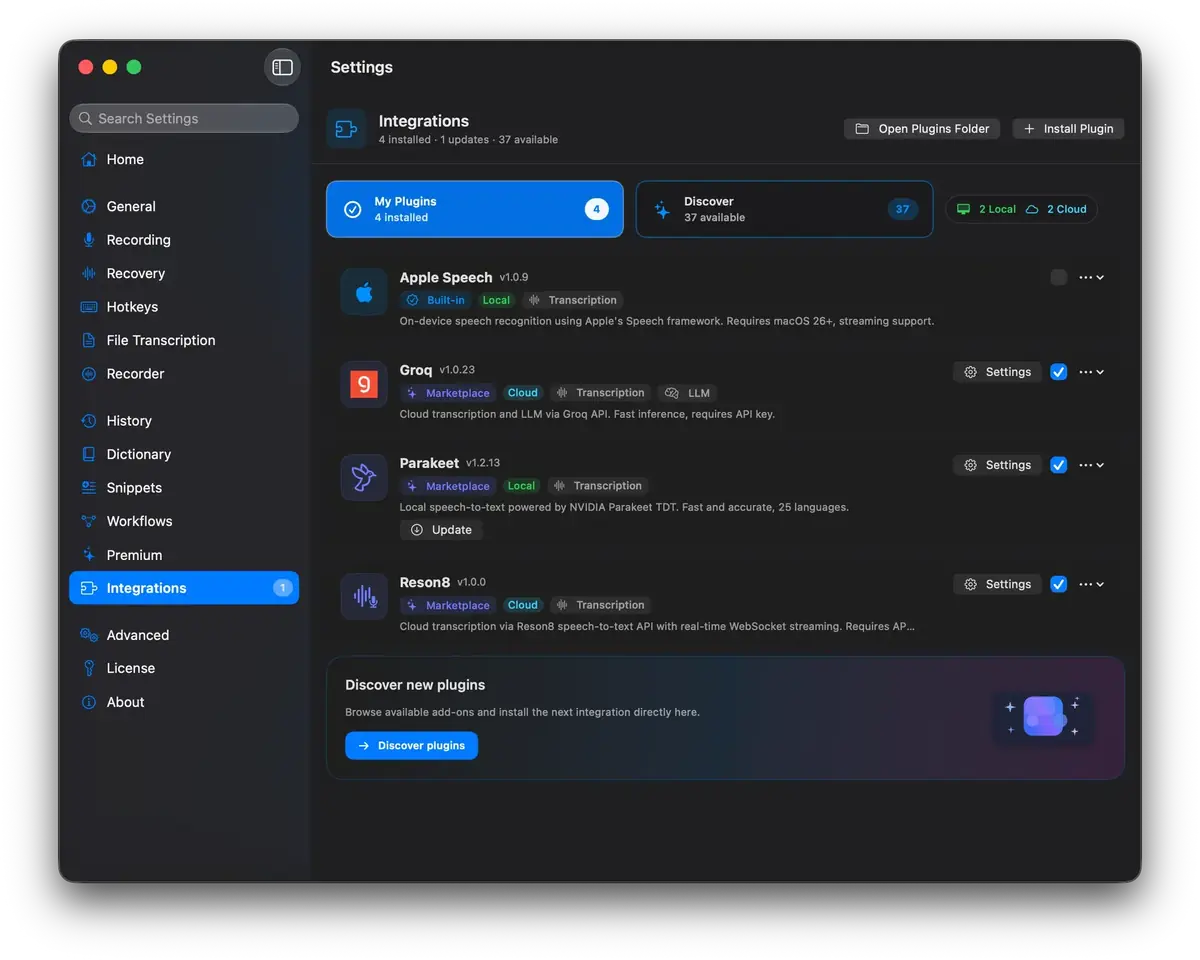
Task: Click the Recovery waveform icon in sidebar
Action: pos(89,273)
